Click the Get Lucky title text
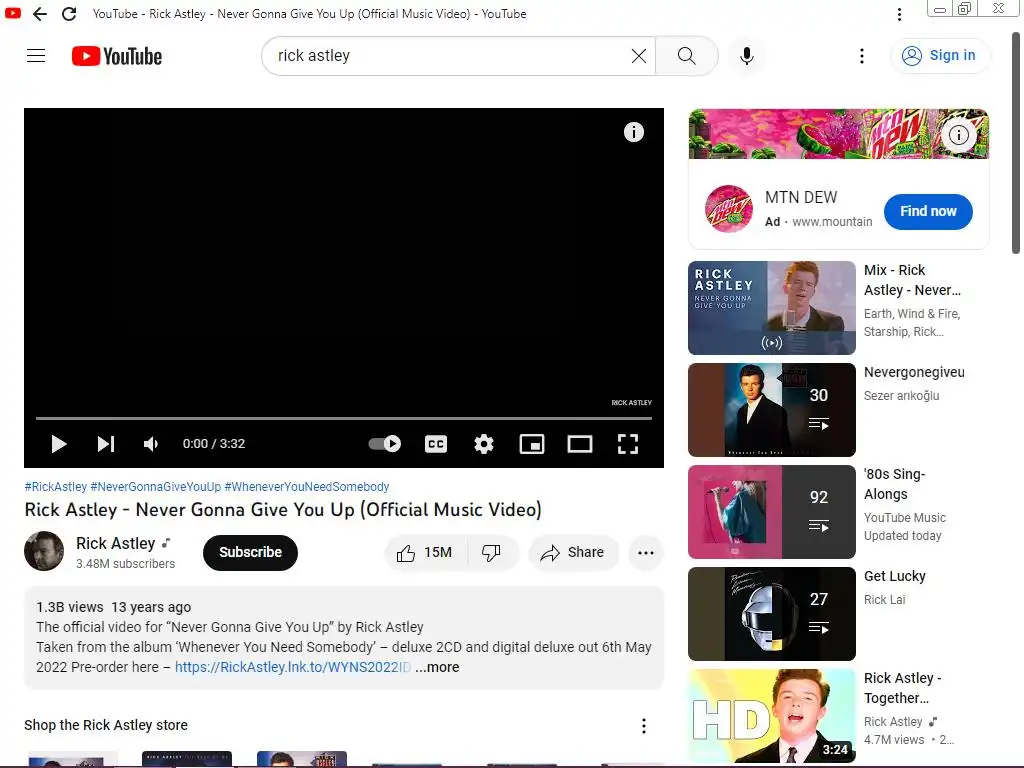Screen dimensions: 1024x768 point(895,576)
